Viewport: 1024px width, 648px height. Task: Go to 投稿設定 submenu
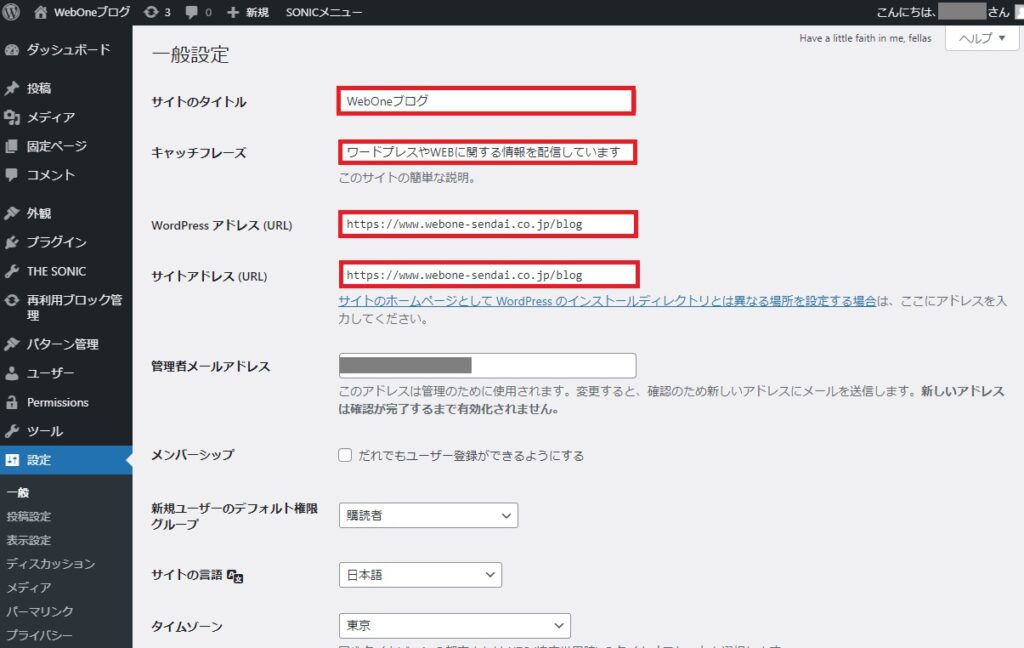pos(29,517)
